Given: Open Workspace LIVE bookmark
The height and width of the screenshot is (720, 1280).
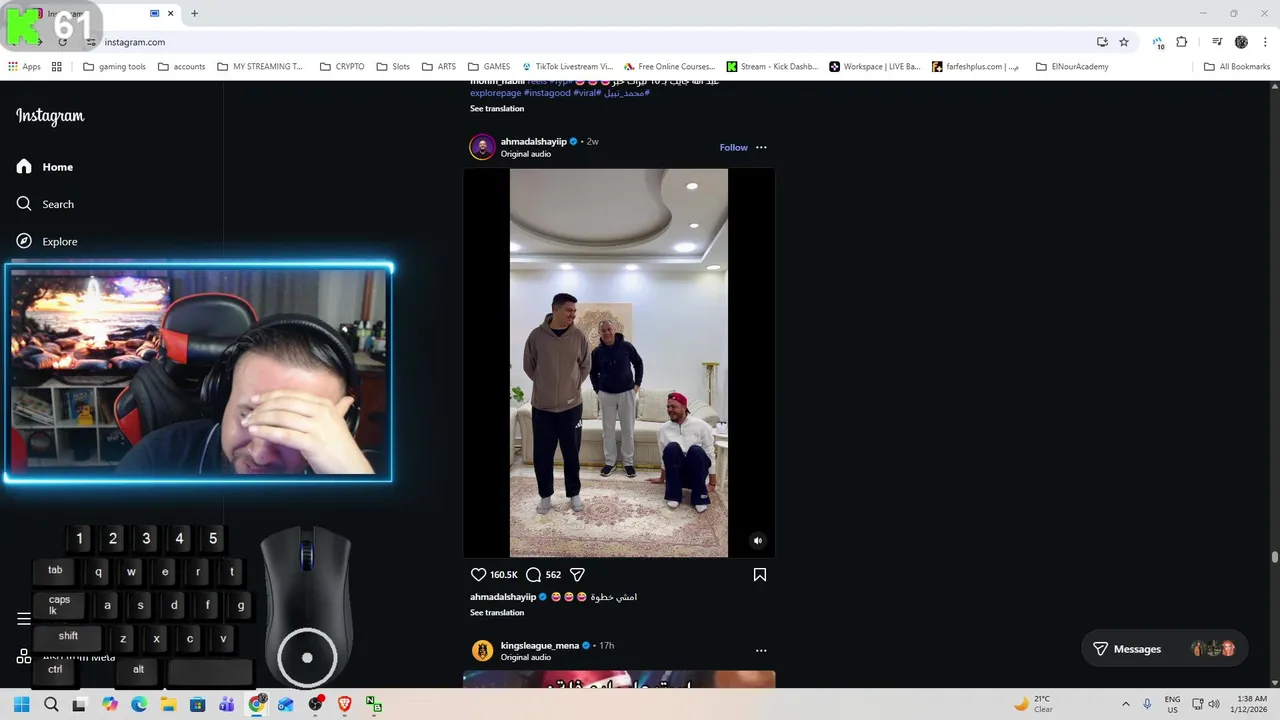Looking at the screenshot, I should click(x=875, y=67).
